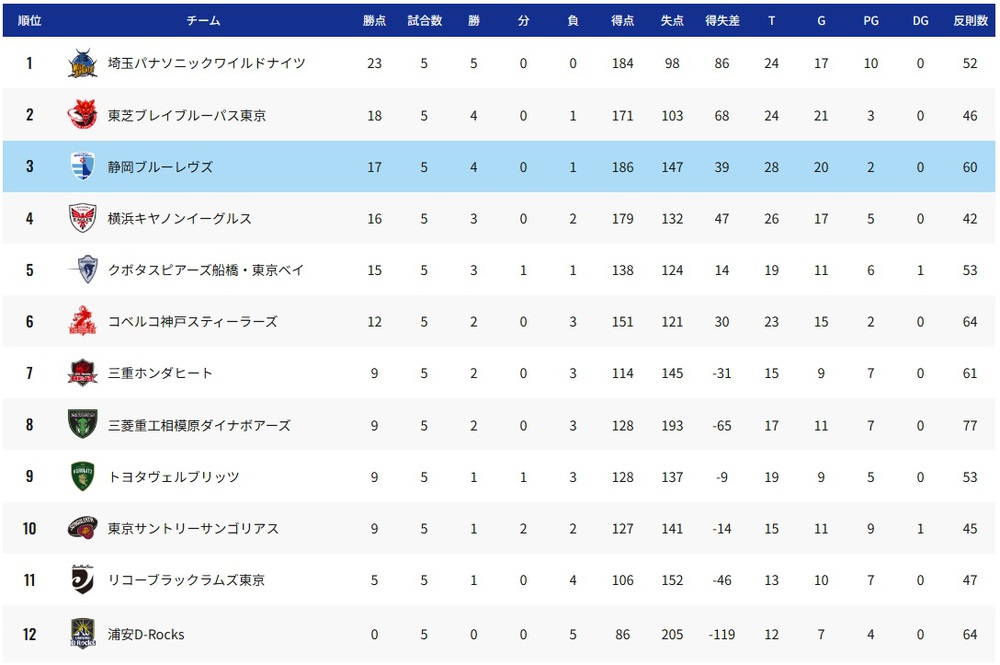Select the highlighted rank 3 row number
1000x665 pixels.
click(29, 167)
